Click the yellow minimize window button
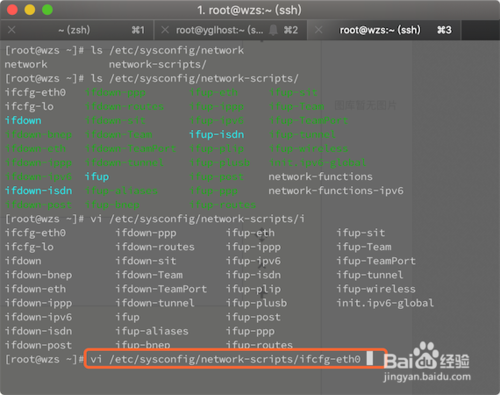The height and width of the screenshot is (395, 500). [x=30, y=10]
